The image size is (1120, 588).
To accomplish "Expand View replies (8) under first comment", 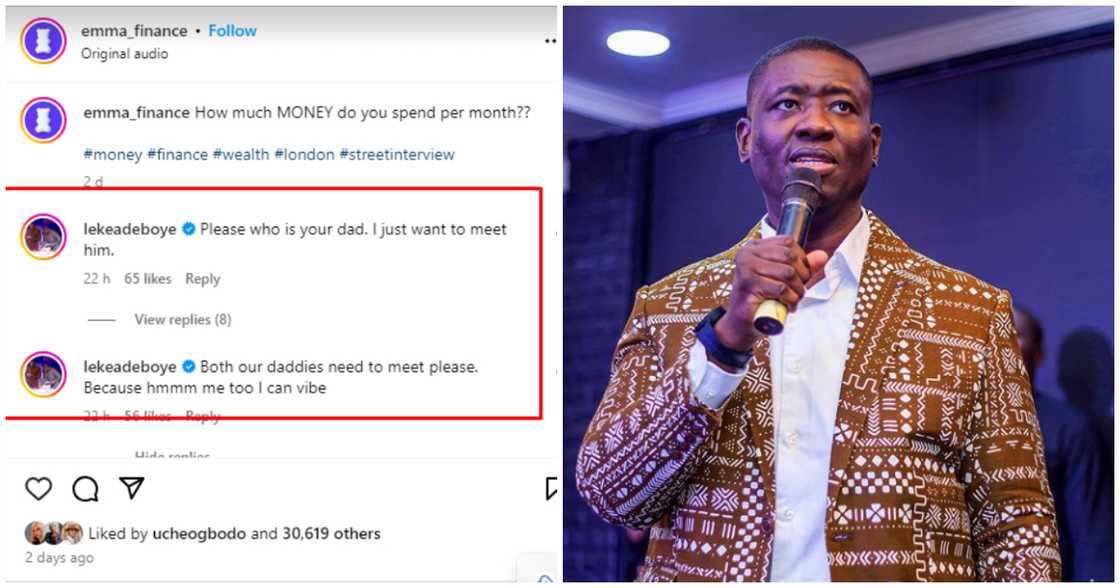I will (183, 319).
